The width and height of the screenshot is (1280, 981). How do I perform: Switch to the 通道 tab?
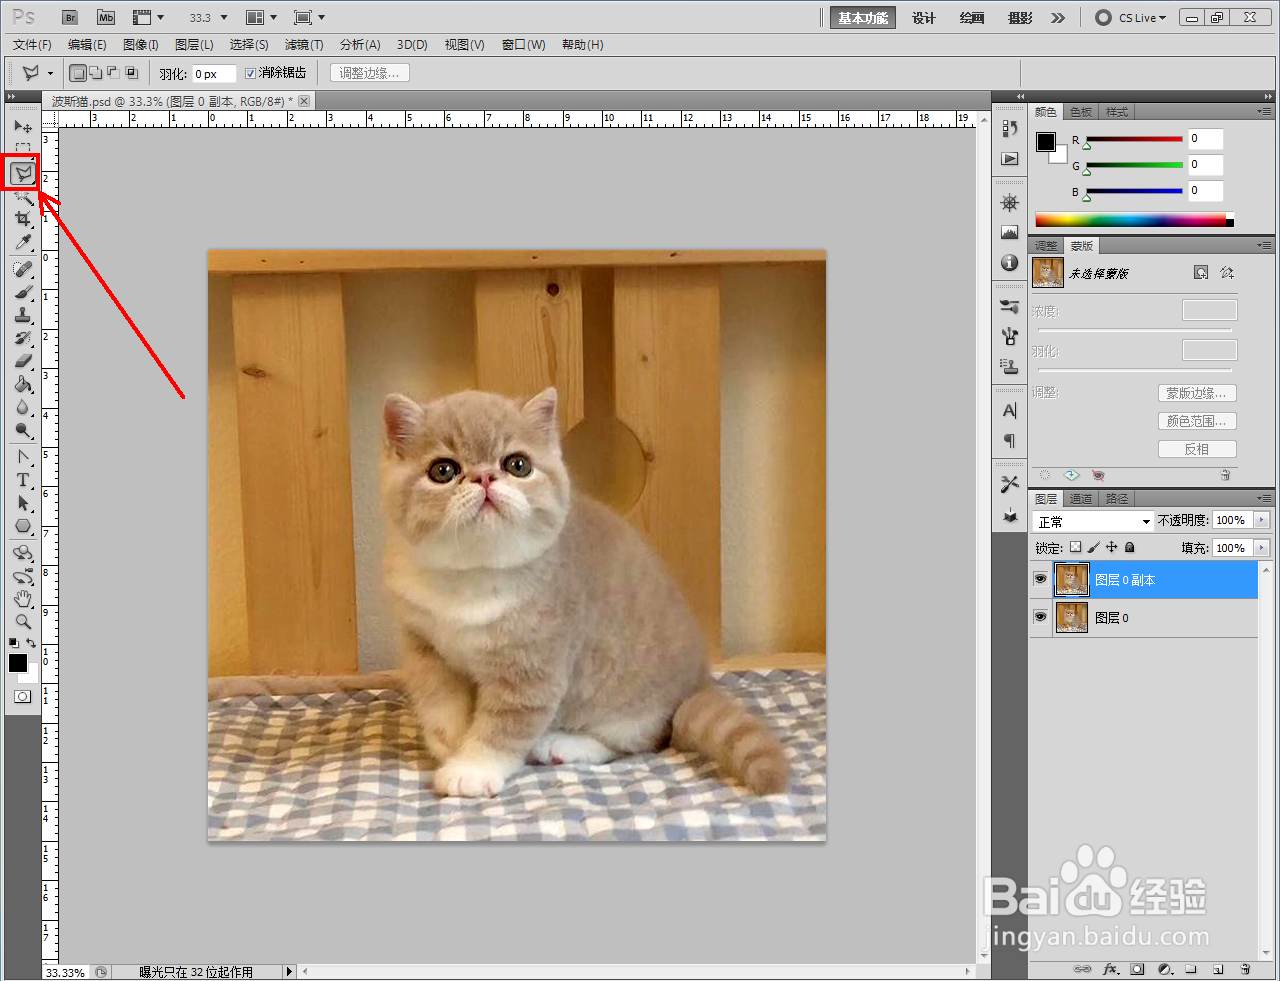[1081, 499]
